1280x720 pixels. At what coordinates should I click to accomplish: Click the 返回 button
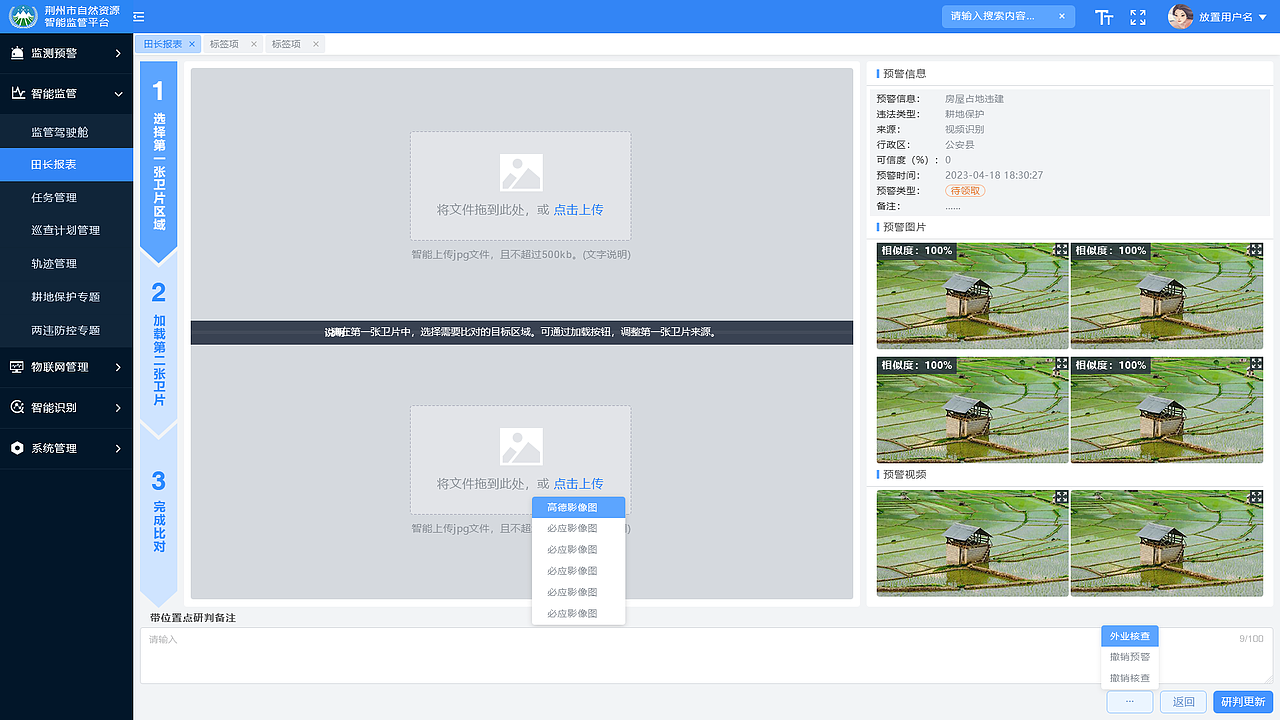pyautogui.click(x=1184, y=702)
